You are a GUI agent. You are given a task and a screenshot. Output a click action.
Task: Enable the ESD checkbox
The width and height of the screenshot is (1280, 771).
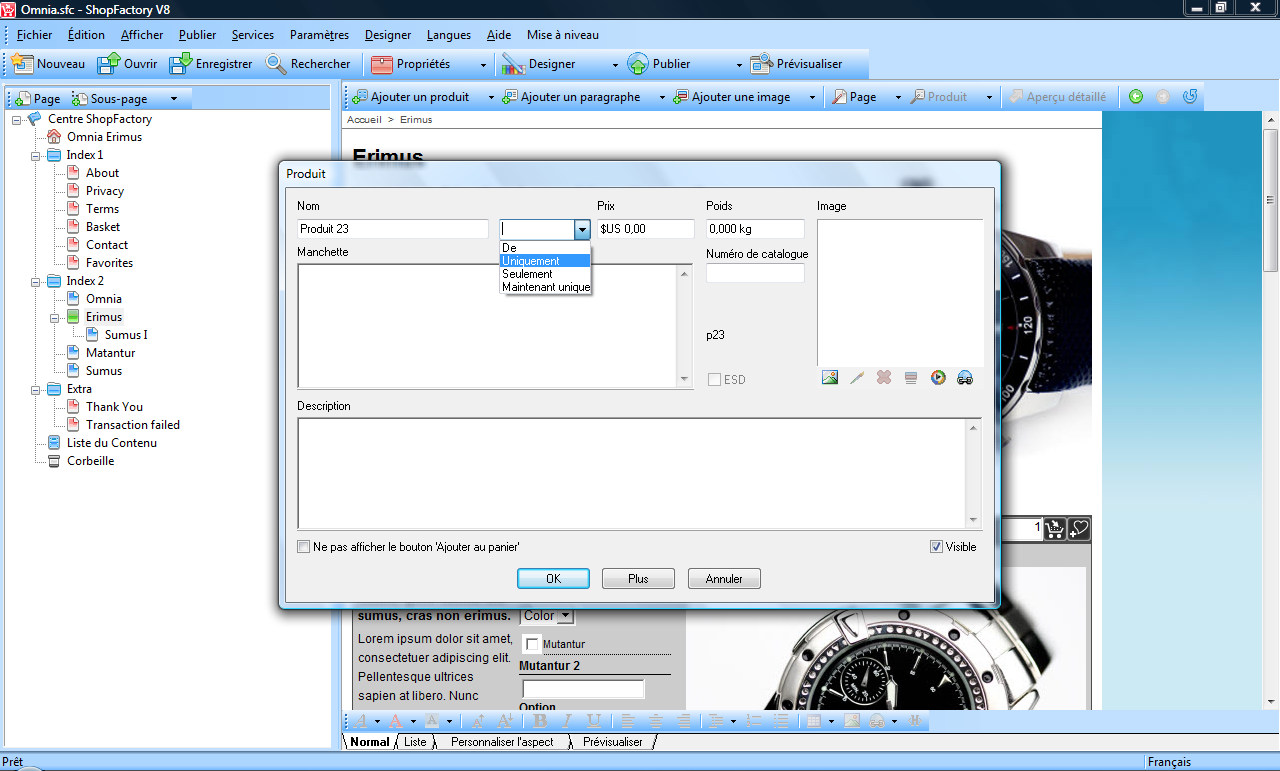(714, 380)
